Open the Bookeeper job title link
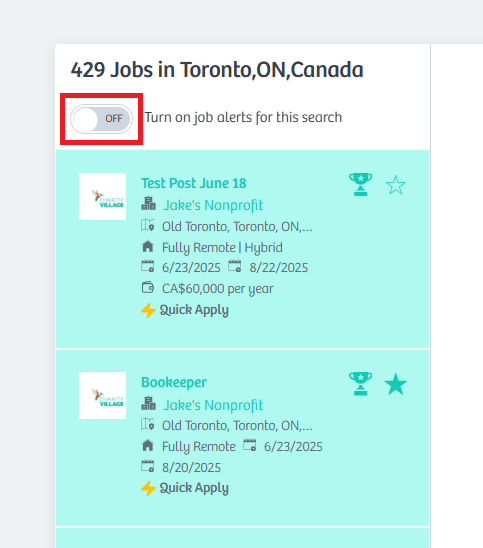This screenshot has width=483, height=548. point(174,382)
